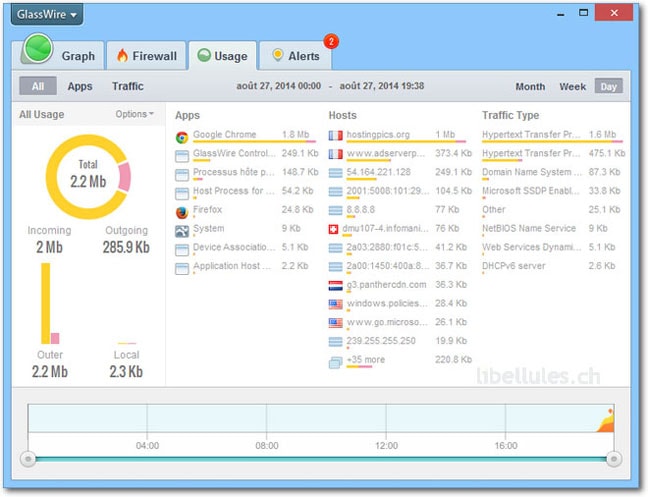648x497 pixels.
Task: Select the All usage filter
Action: click(x=38, y=86)
